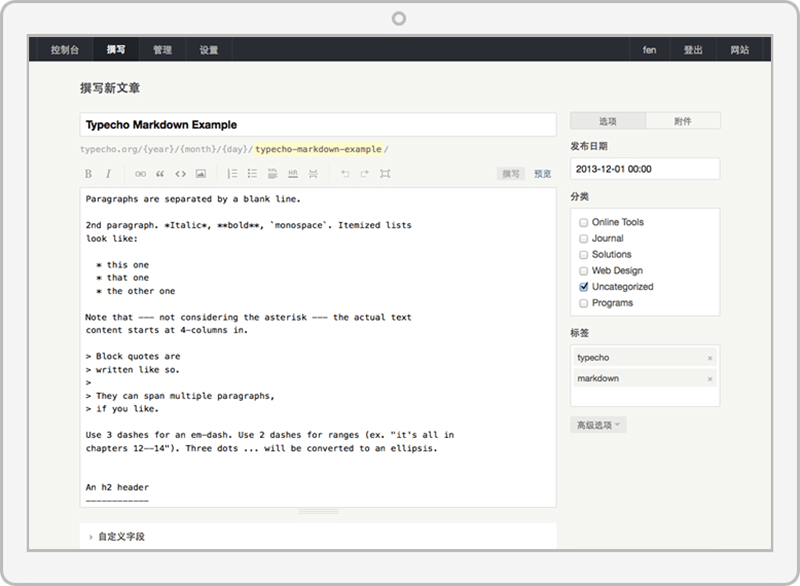Image resolution: width=800 pixels, height=586 pixels.
Task: Insert code using the angle brackets icon
Action: (x=181, y=174)
